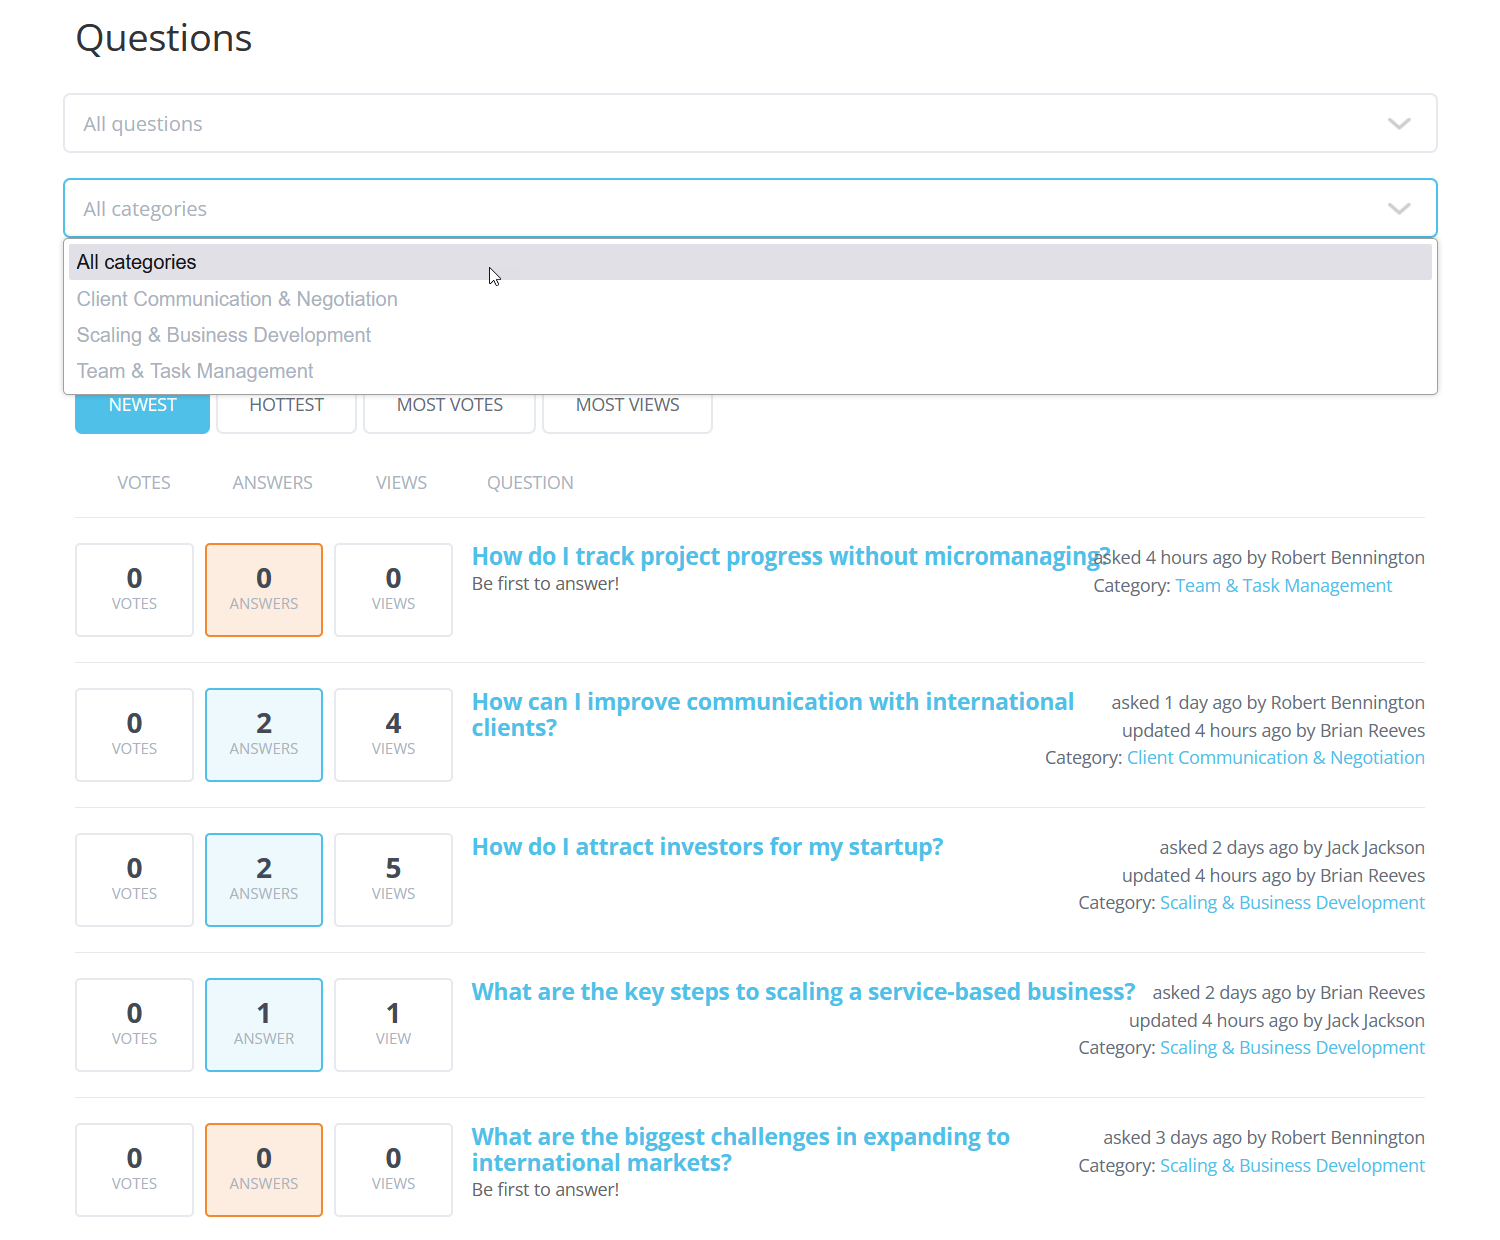Choose Team & Task Management option
Image resolution: width=1500 pixels, height=1240 pixels.
[750, 371]
